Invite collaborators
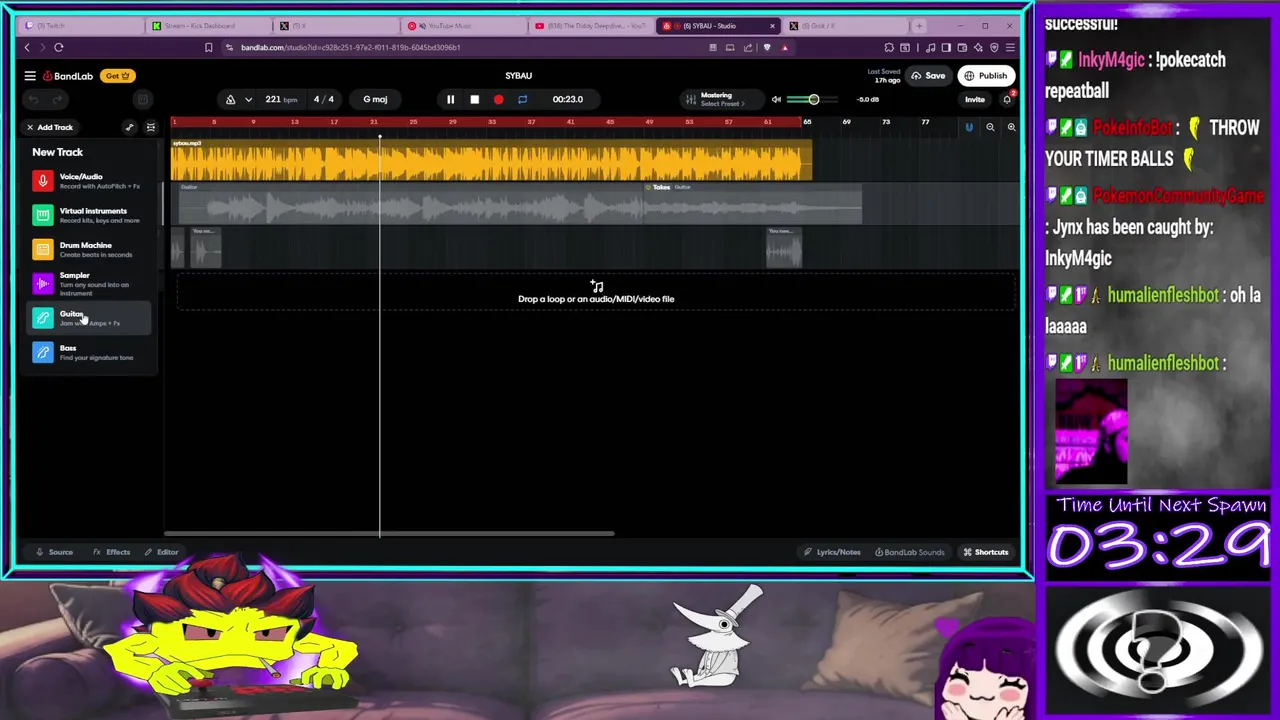Screen dimensions: 1280x720 tap(974, 99)
